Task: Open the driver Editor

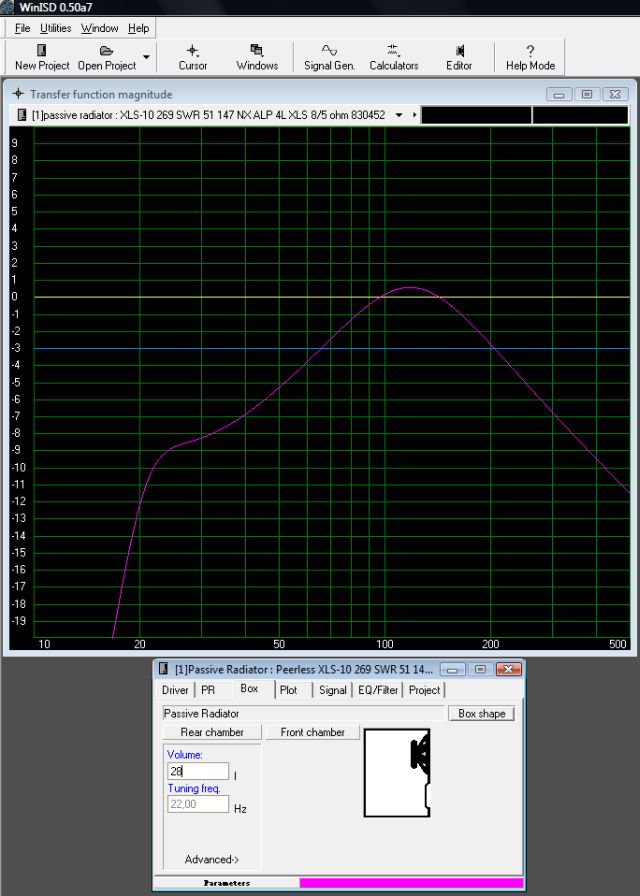Action: click(x=459, y=57)
